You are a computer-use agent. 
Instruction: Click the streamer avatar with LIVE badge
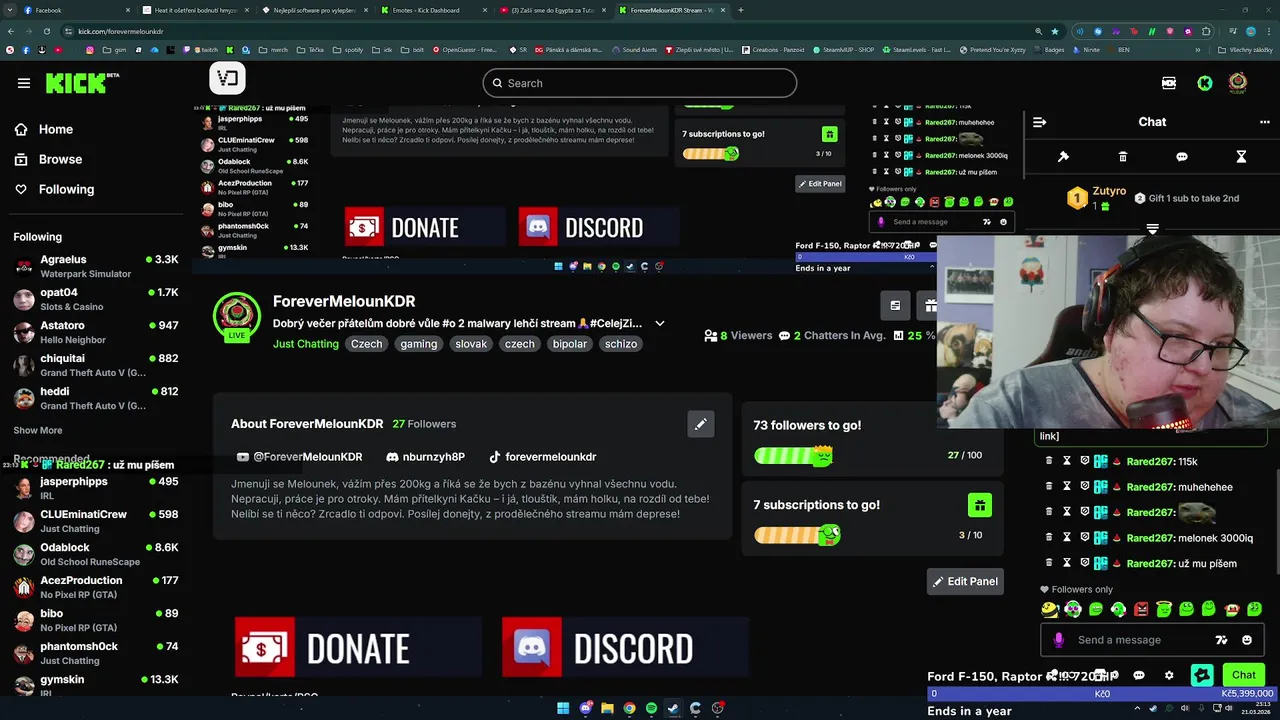pyautogui.click(x=237, y=317)
